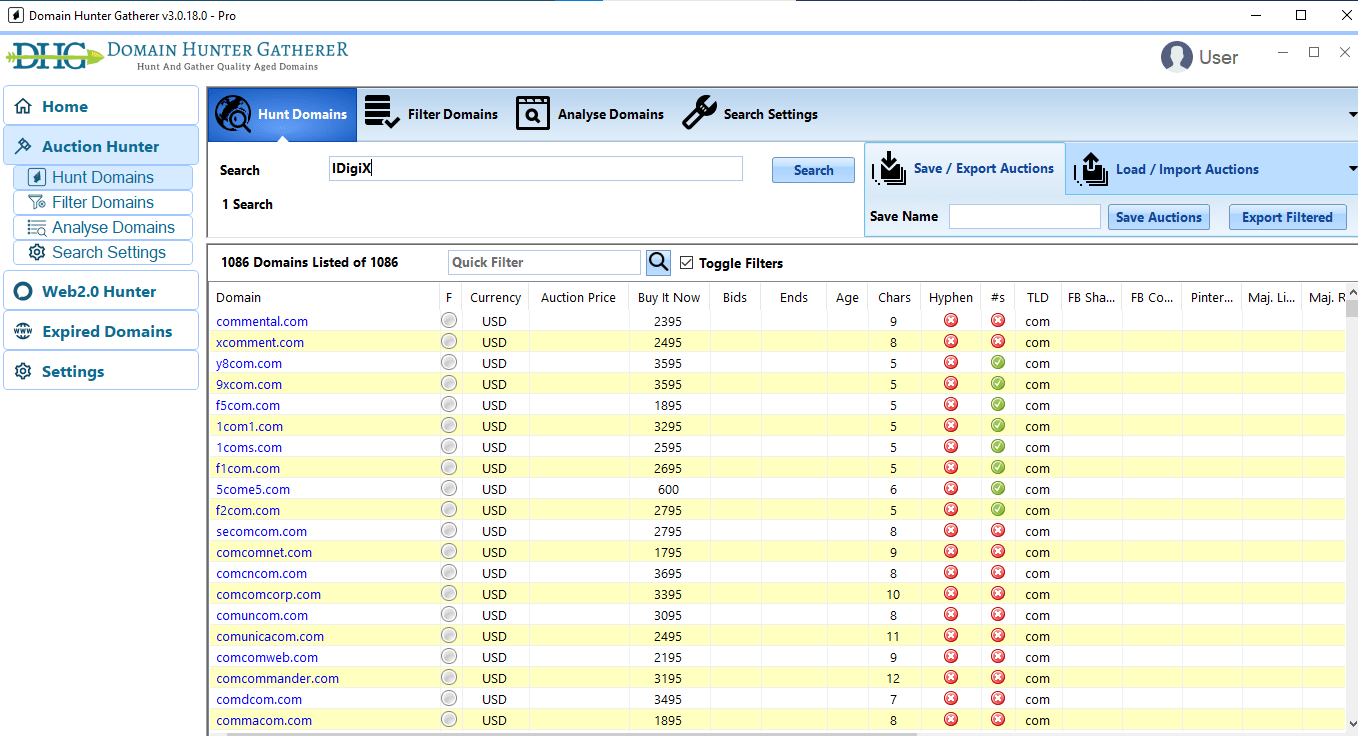
Task: Click red #s cross icon for xcomment.com
Action: 998,341
